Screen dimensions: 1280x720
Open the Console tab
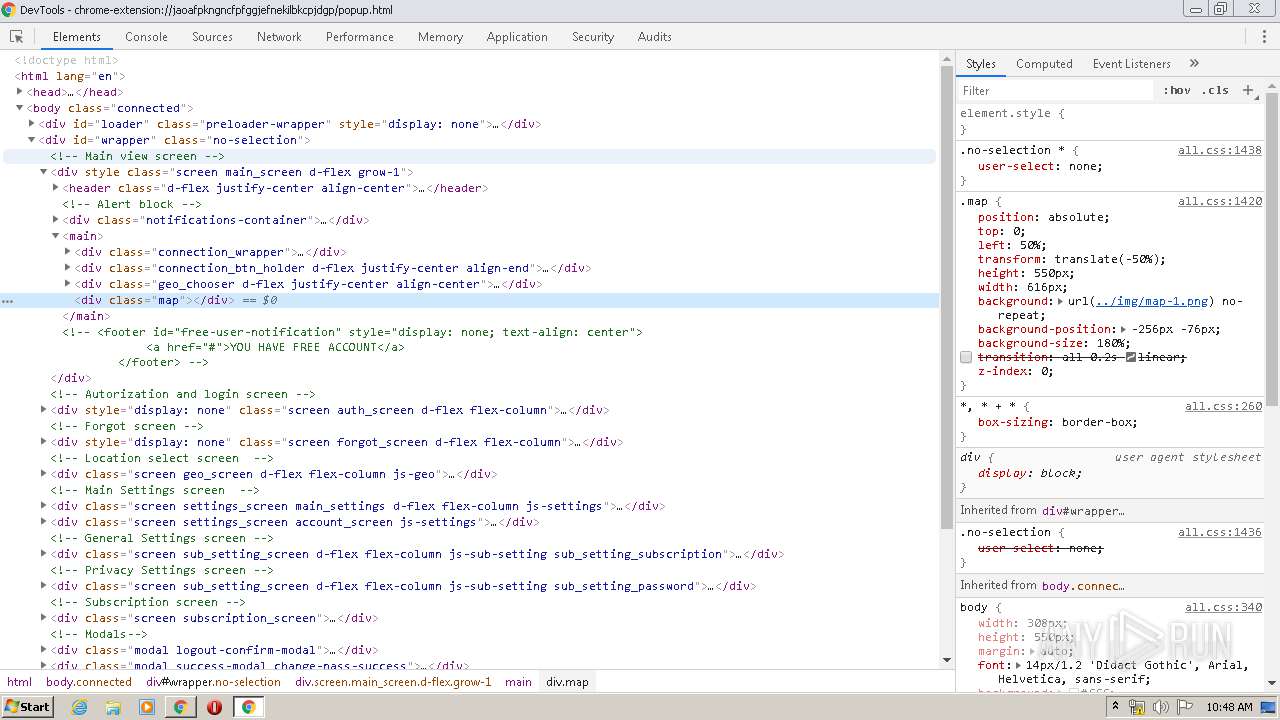click(146, 36)
